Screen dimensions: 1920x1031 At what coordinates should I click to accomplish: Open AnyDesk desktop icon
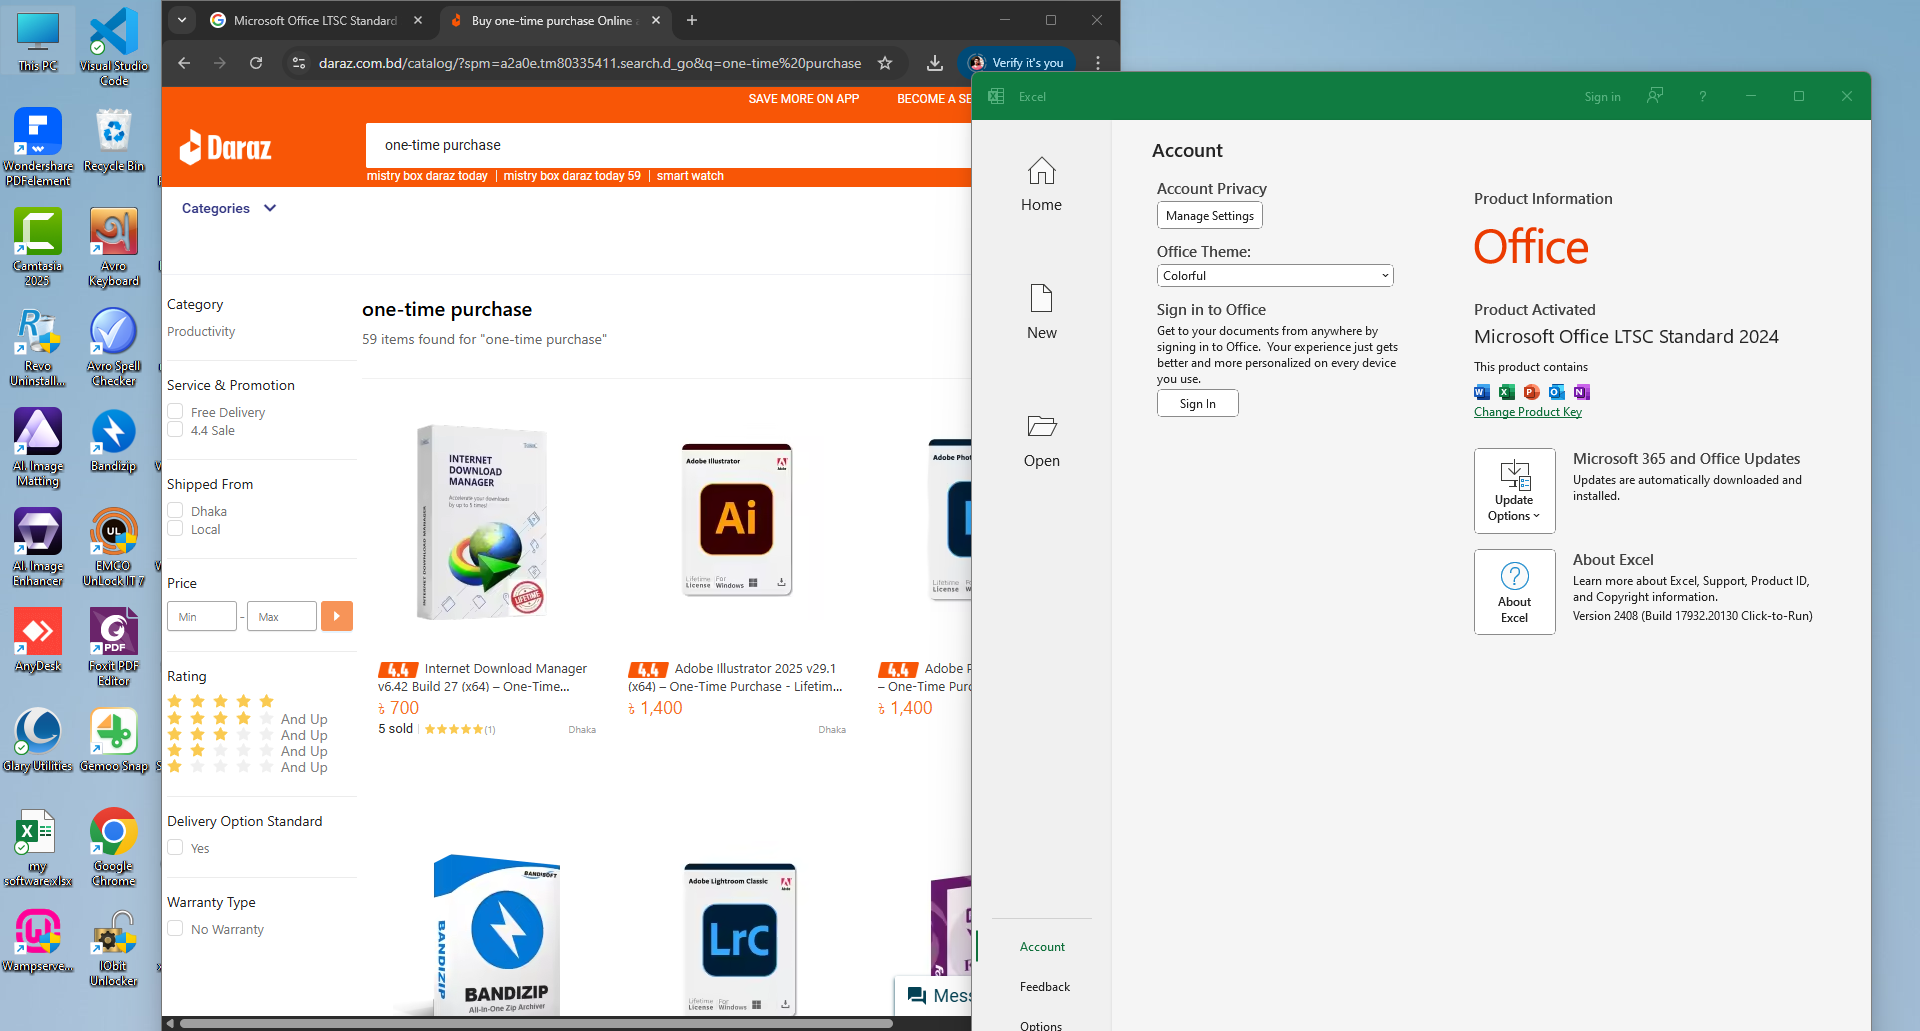point(38,640)
